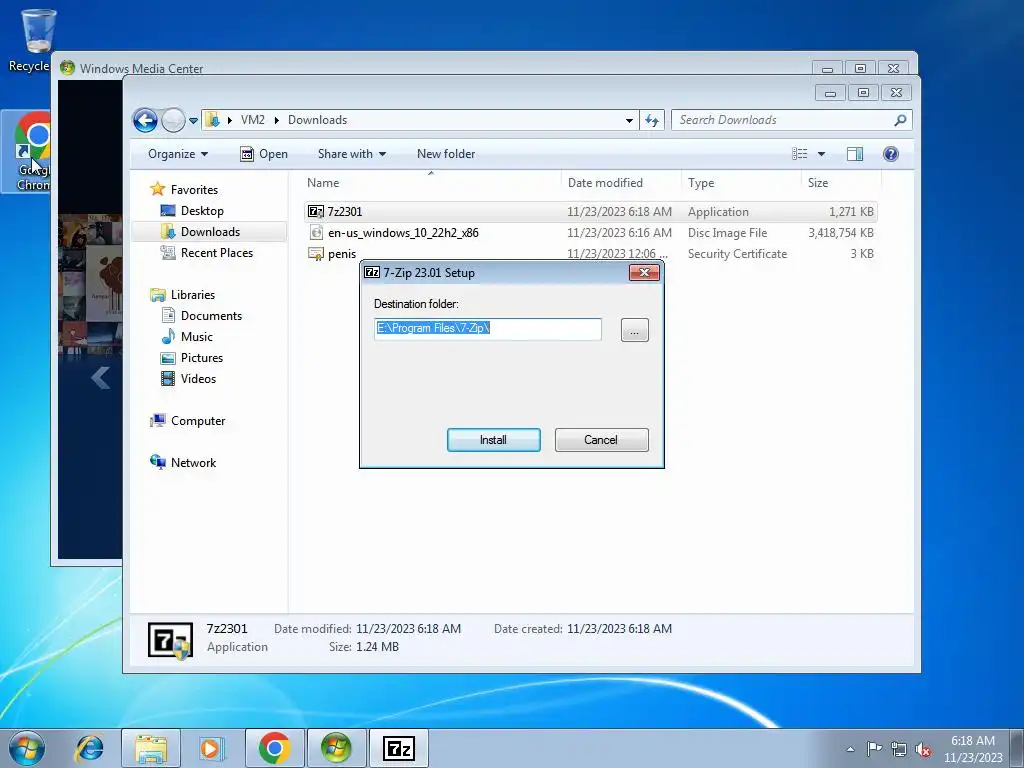Click the Explorer forward arrow button

coord(173,120)
